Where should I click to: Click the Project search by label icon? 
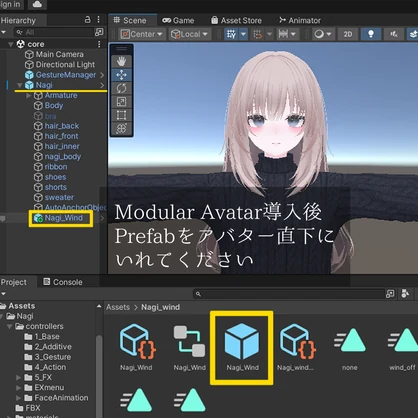(405, 294)
